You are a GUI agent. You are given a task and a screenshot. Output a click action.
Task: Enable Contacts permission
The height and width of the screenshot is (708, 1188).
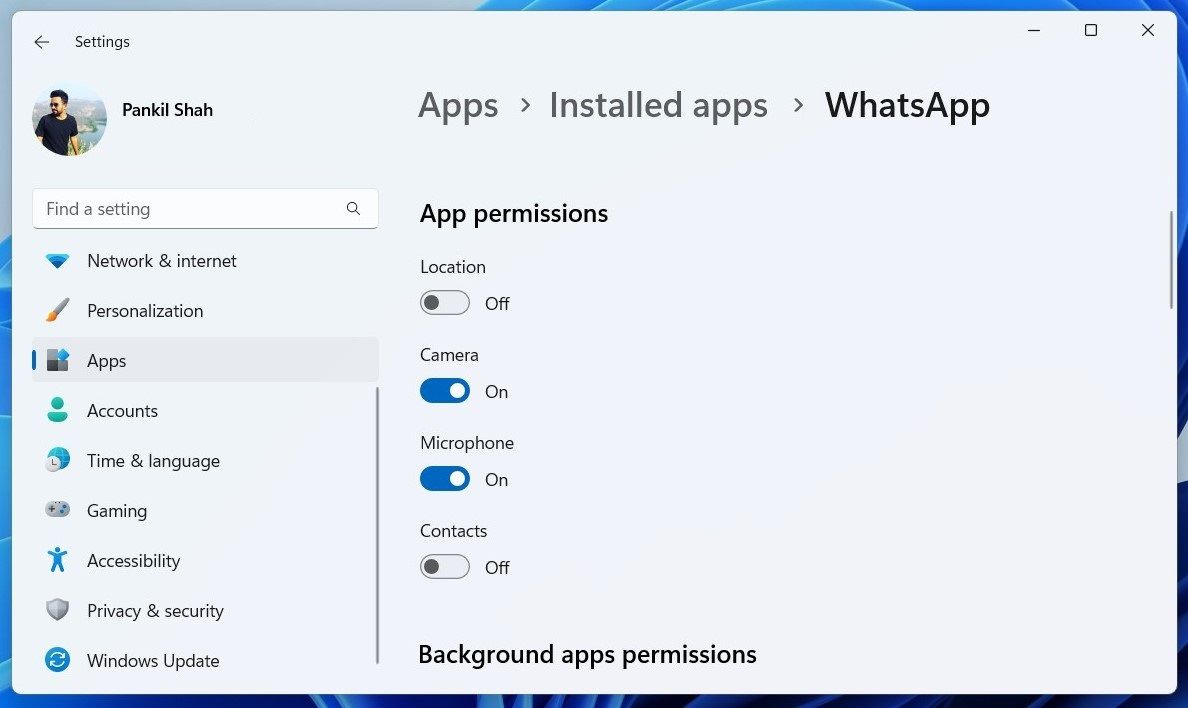(x=444, y=566)
